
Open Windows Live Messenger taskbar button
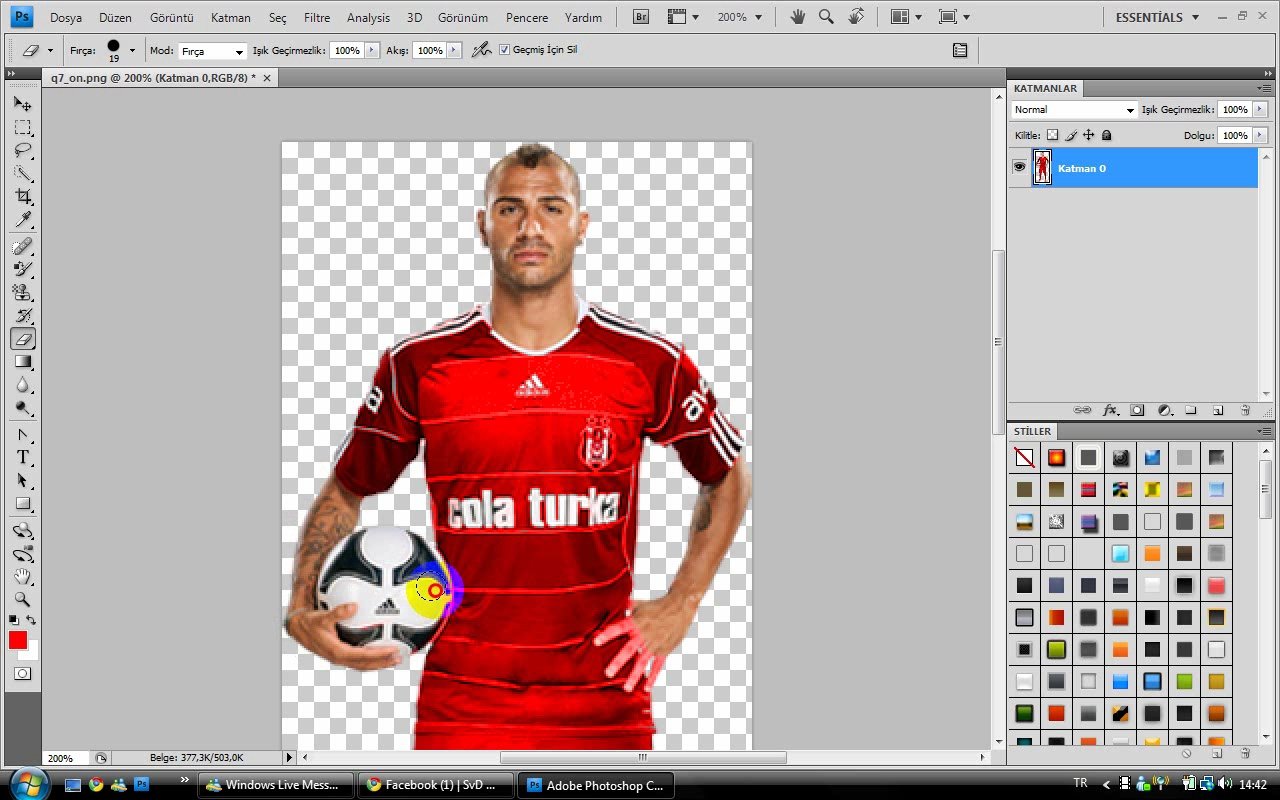pos(276,785)
